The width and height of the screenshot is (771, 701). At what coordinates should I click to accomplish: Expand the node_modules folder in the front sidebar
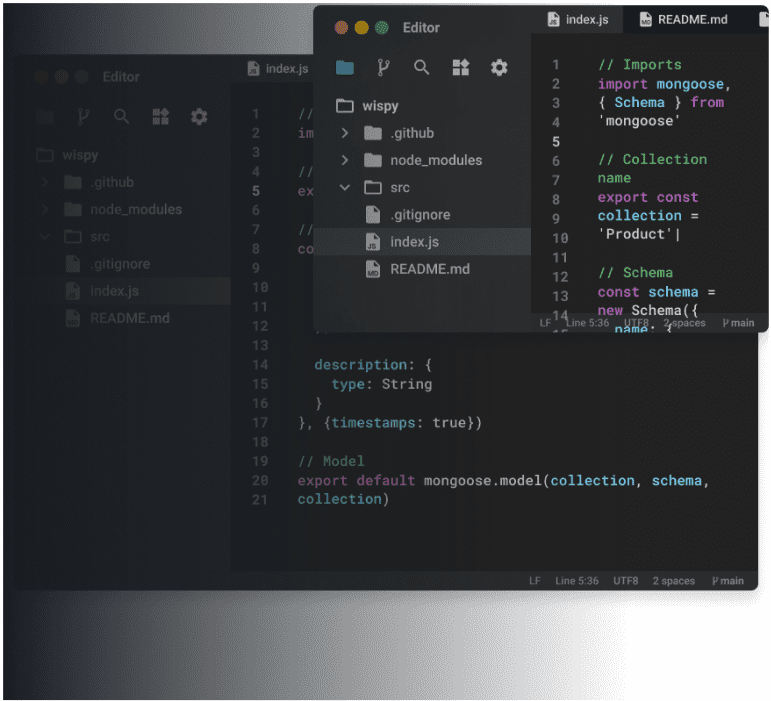pyautogui.click(x=345, y=160)
